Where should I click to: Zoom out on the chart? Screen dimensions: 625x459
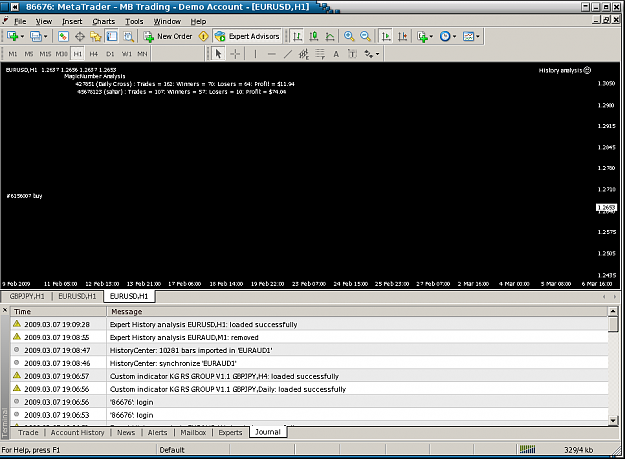pyautogui.click(x=365, y=37)
